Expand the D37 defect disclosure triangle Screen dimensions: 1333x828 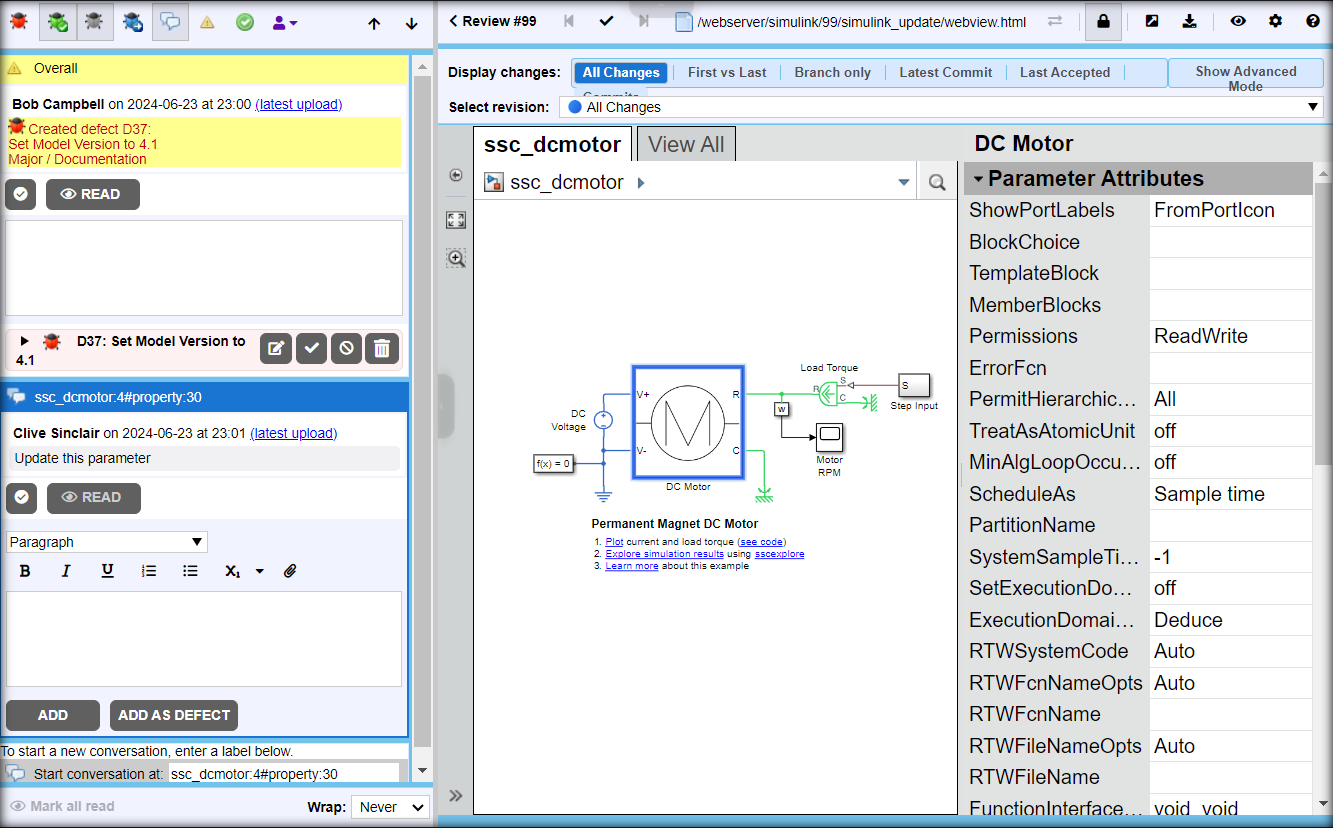click(25, 341)
